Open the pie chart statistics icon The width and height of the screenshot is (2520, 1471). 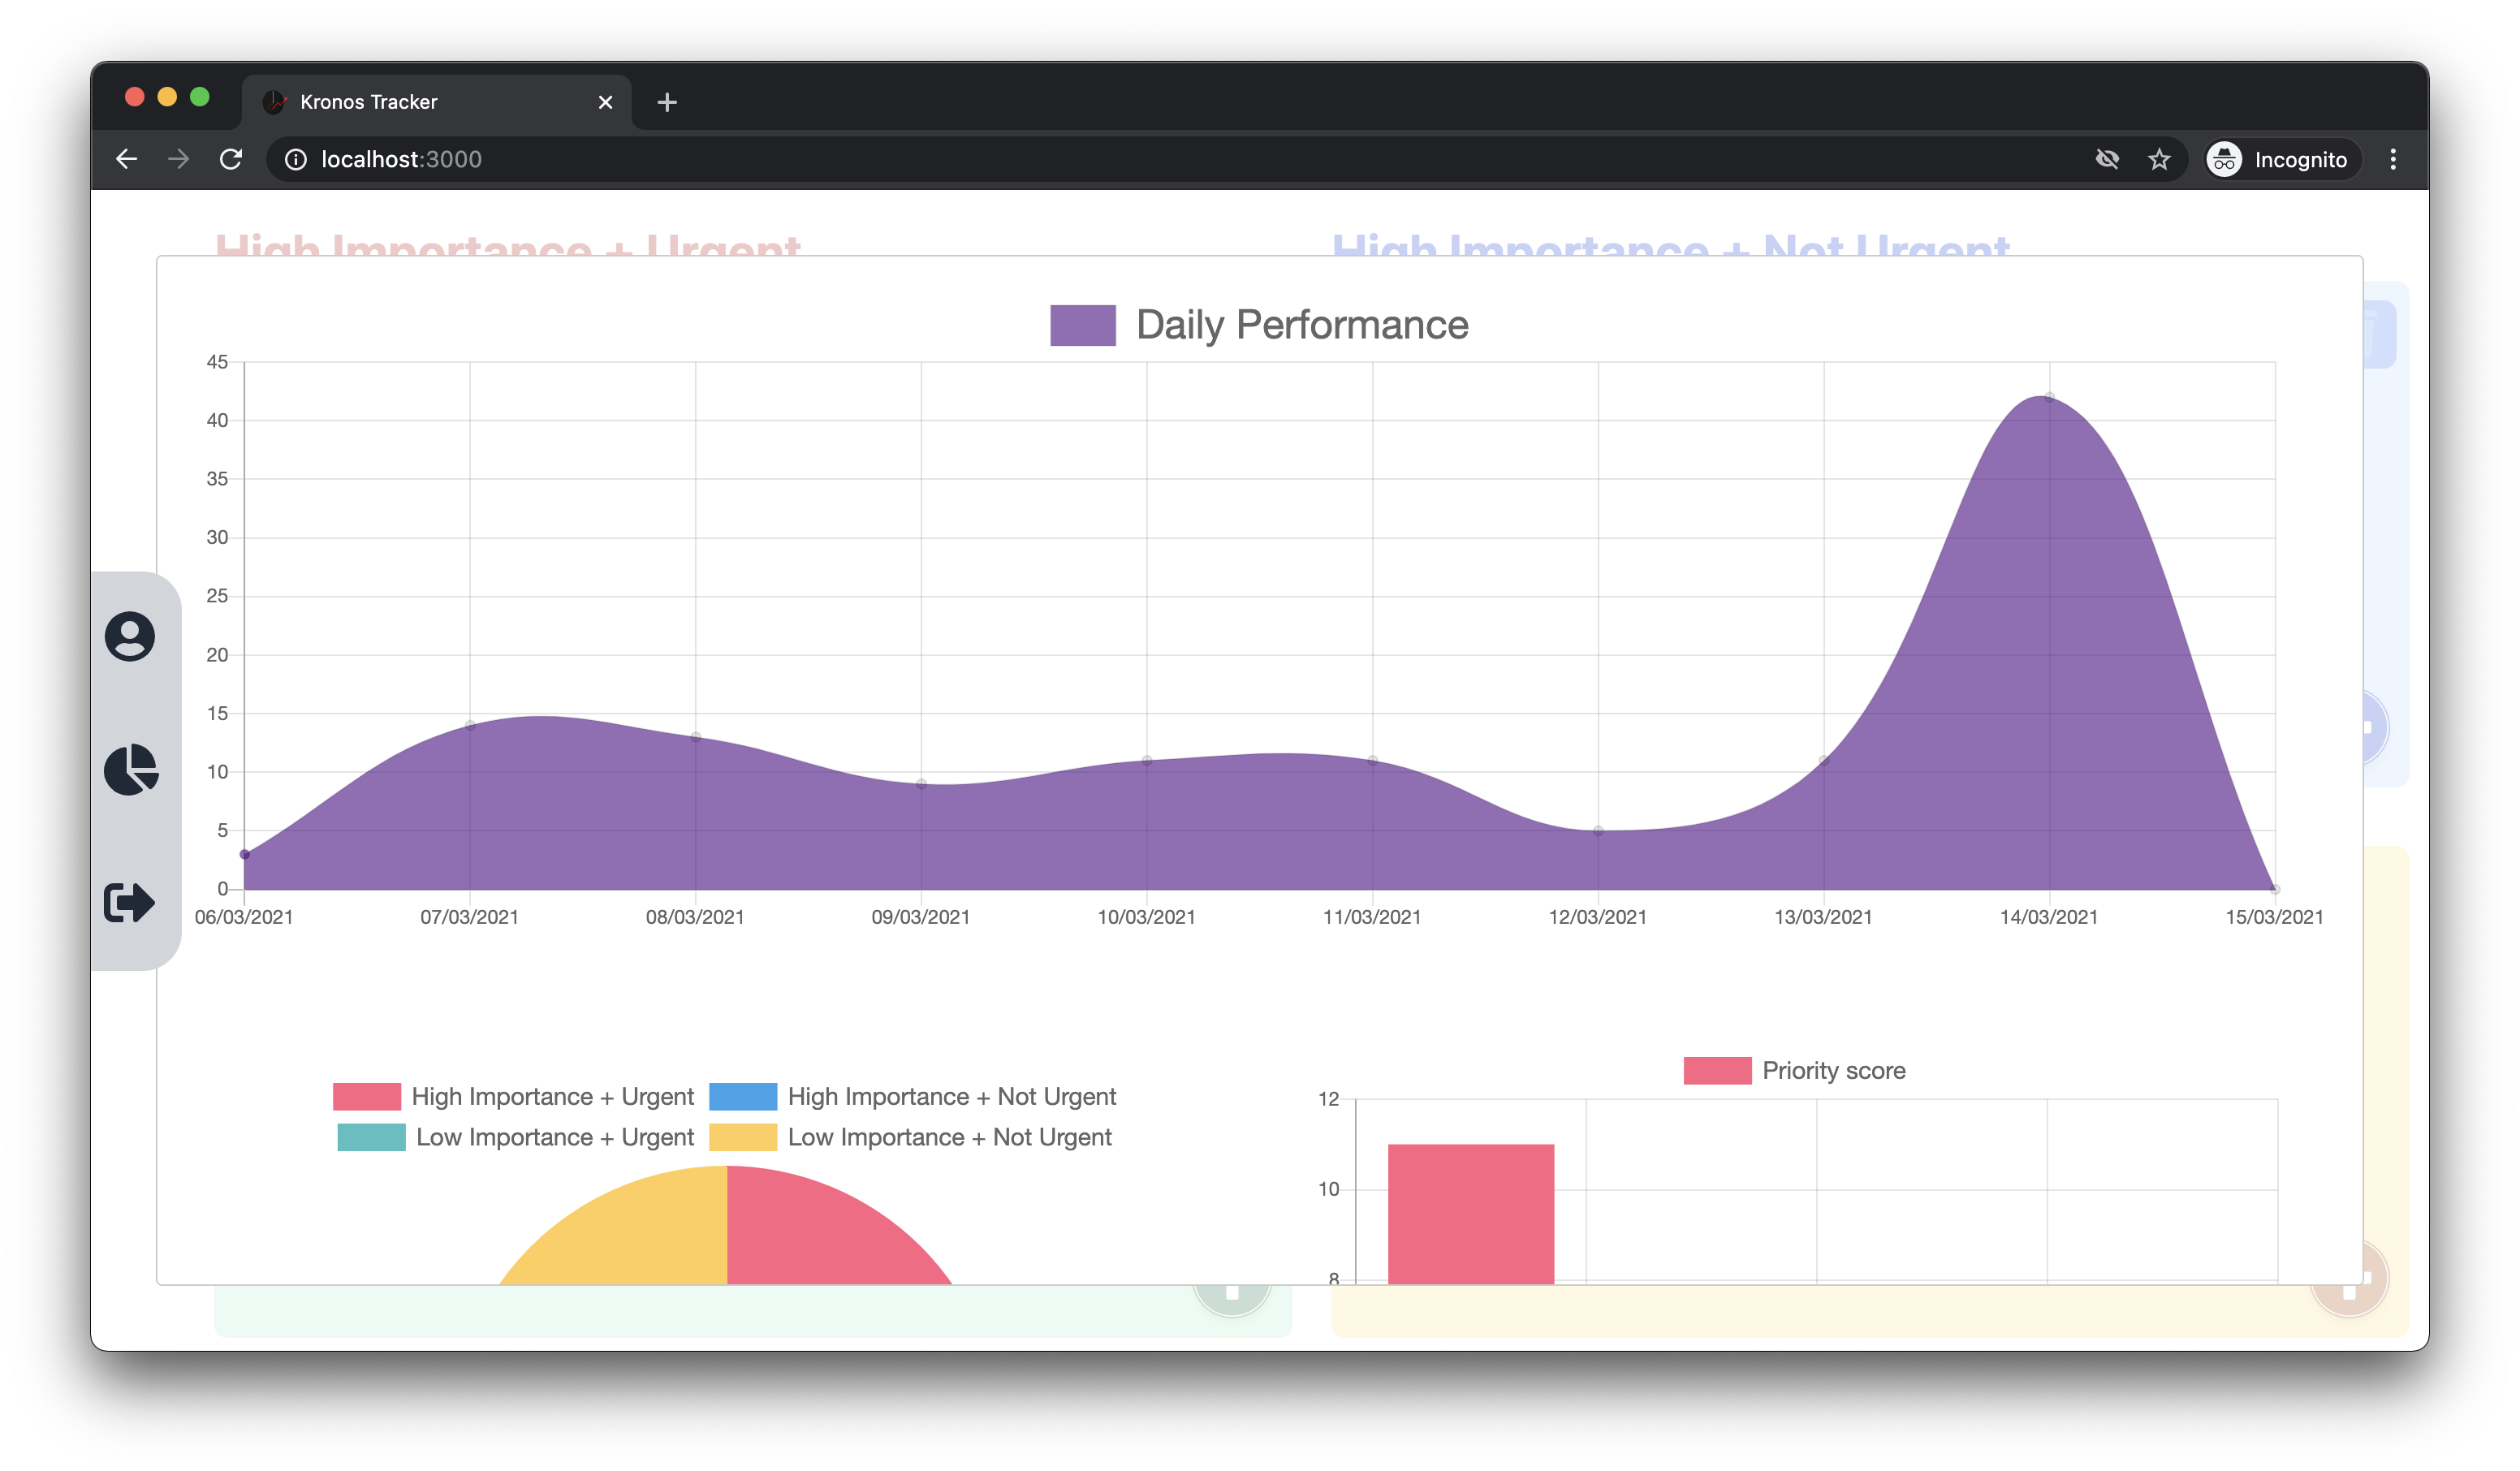(130, 769)
